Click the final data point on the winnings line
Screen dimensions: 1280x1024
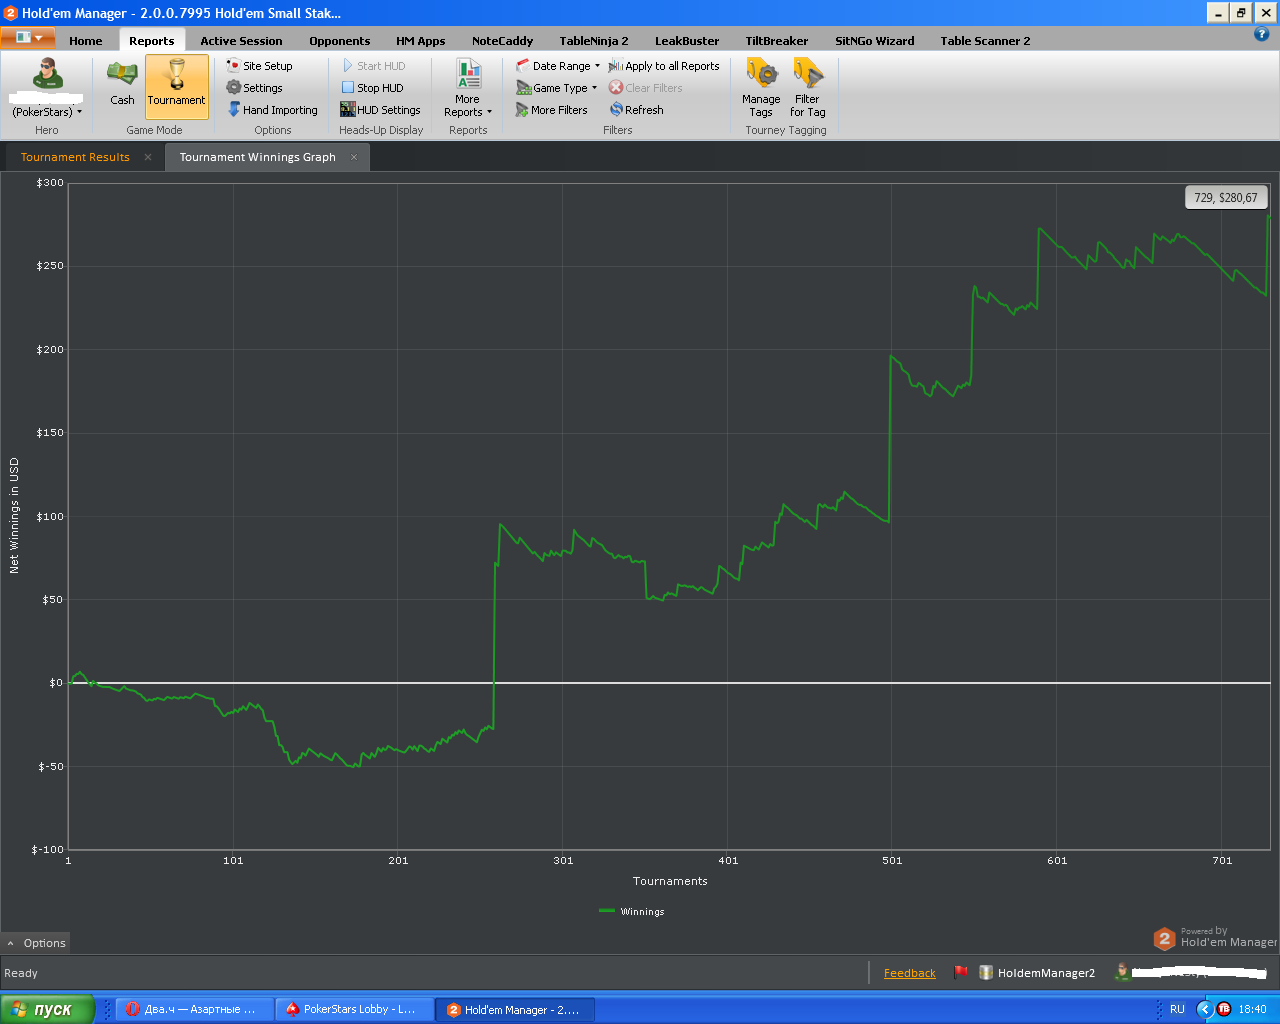[x=1269, y=215]
